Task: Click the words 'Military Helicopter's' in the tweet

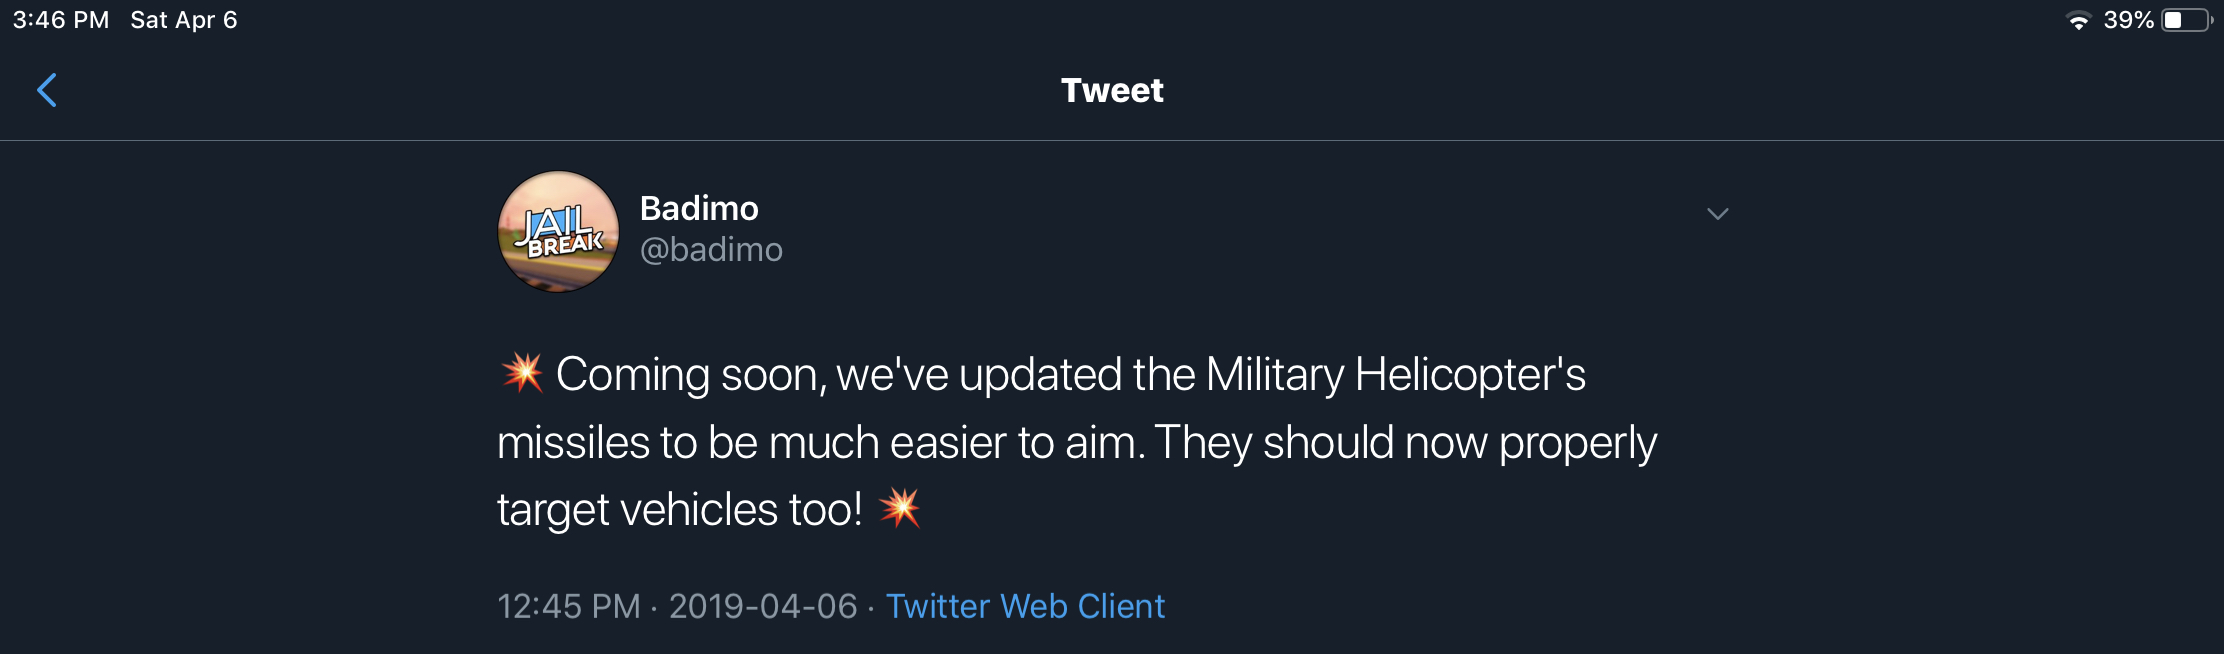Action: click(x=1395, y=374)
